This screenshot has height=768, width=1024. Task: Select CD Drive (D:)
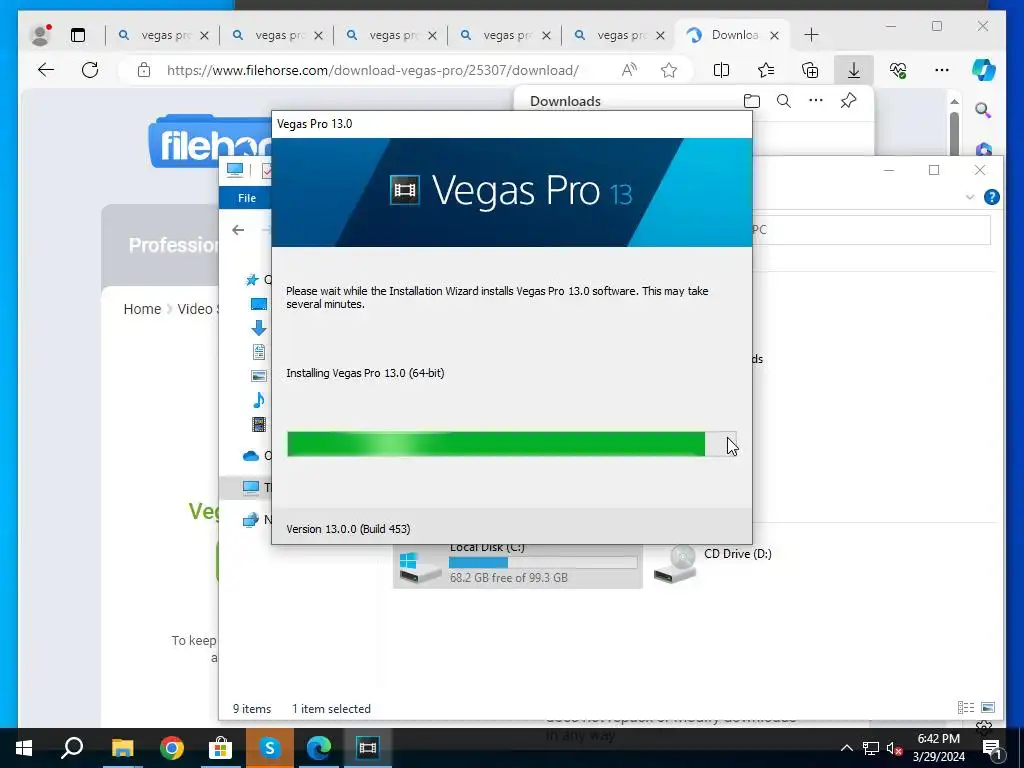pos(713,563)
